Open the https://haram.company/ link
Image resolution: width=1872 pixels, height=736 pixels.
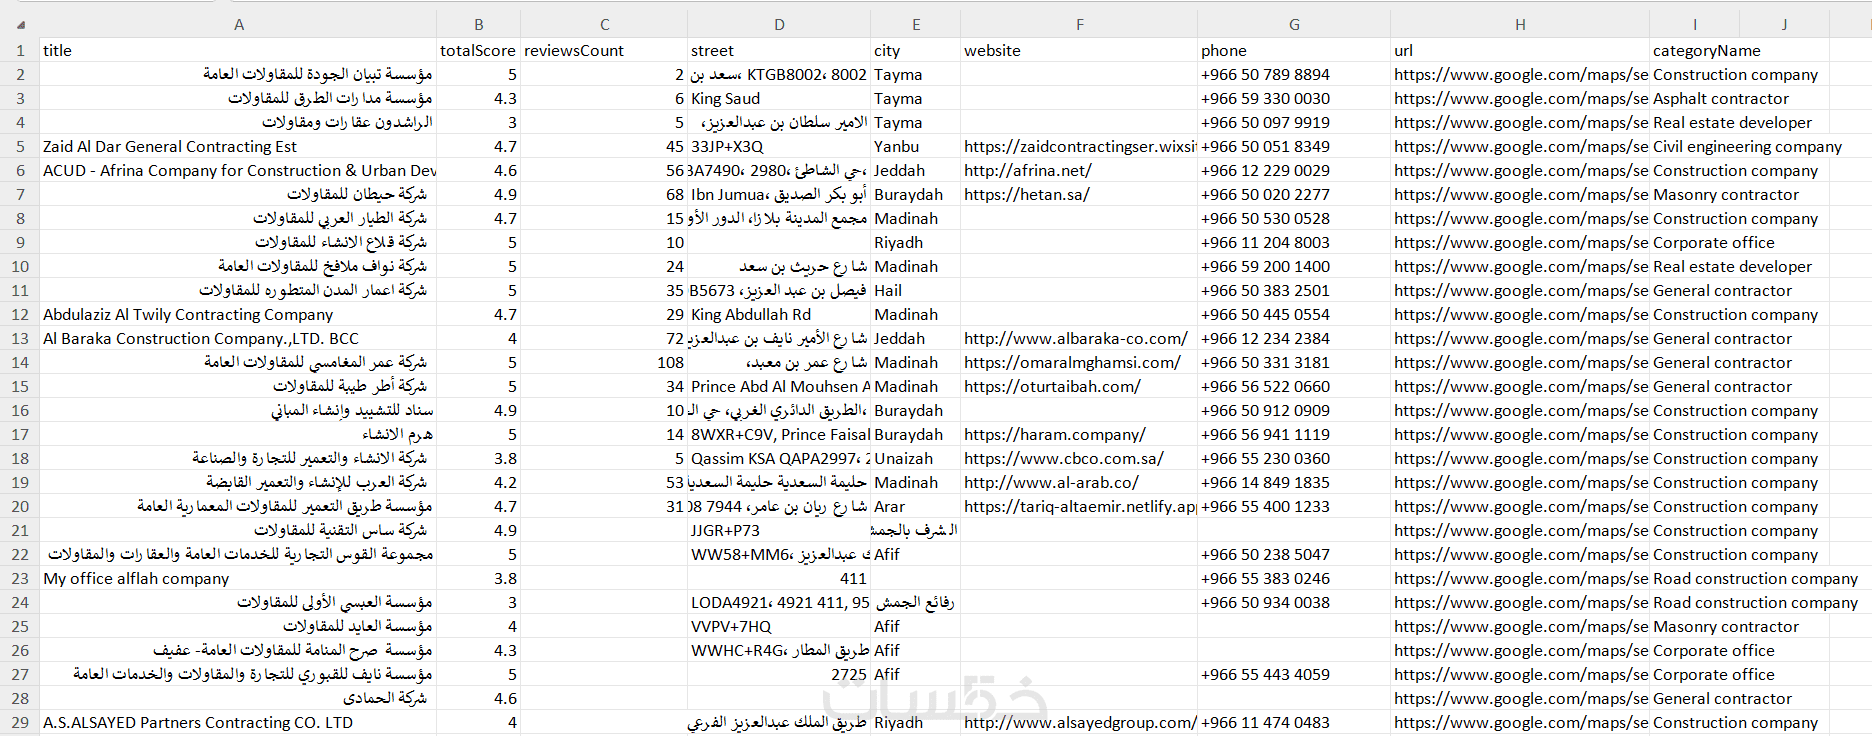(x=1055, y=434)
